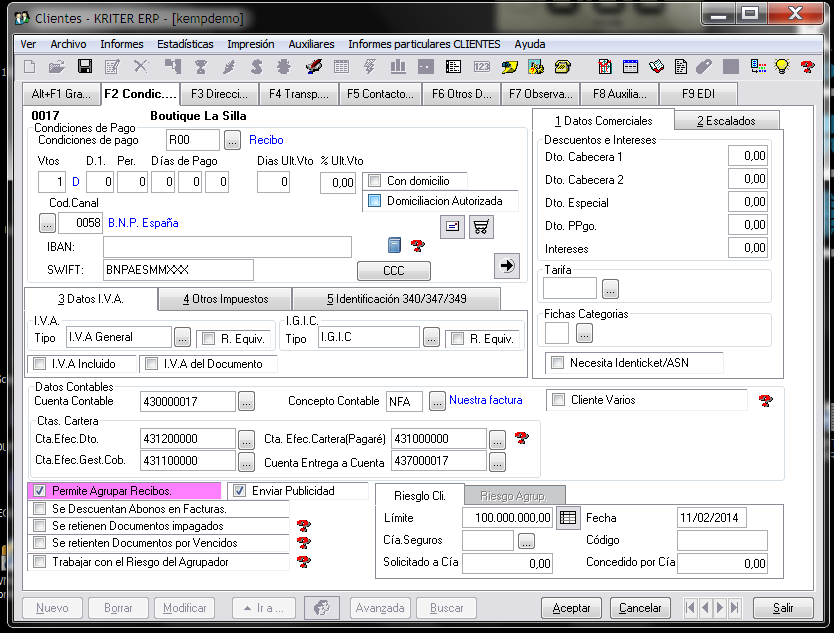Open the Estadísticas menu
Screen dimensions: 834x633
[185, 44]
